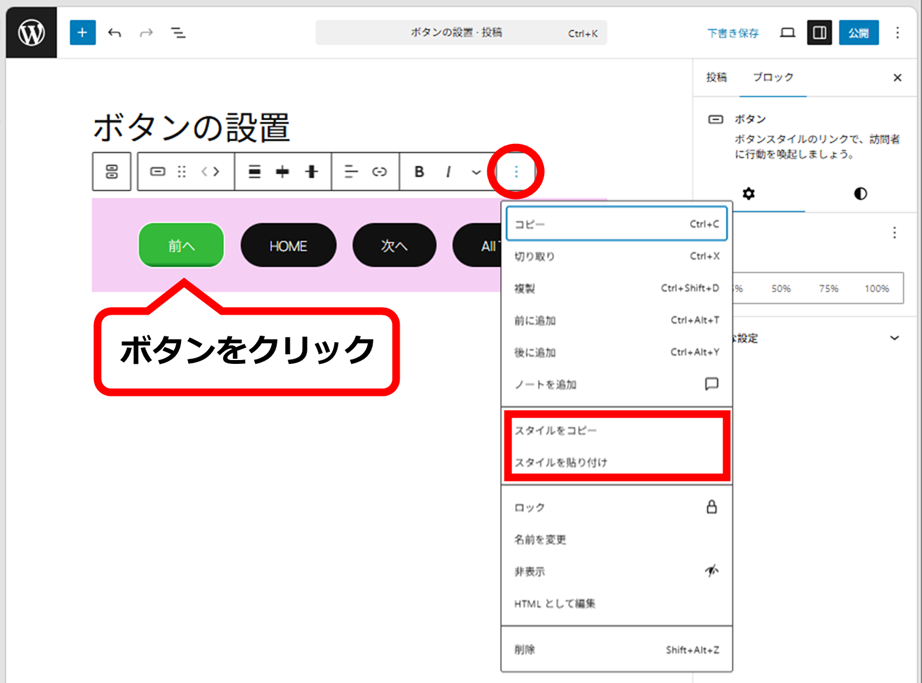Screen dimensions: 922x683
Task: Select the 100% width option
Action: tap(876, 288)
